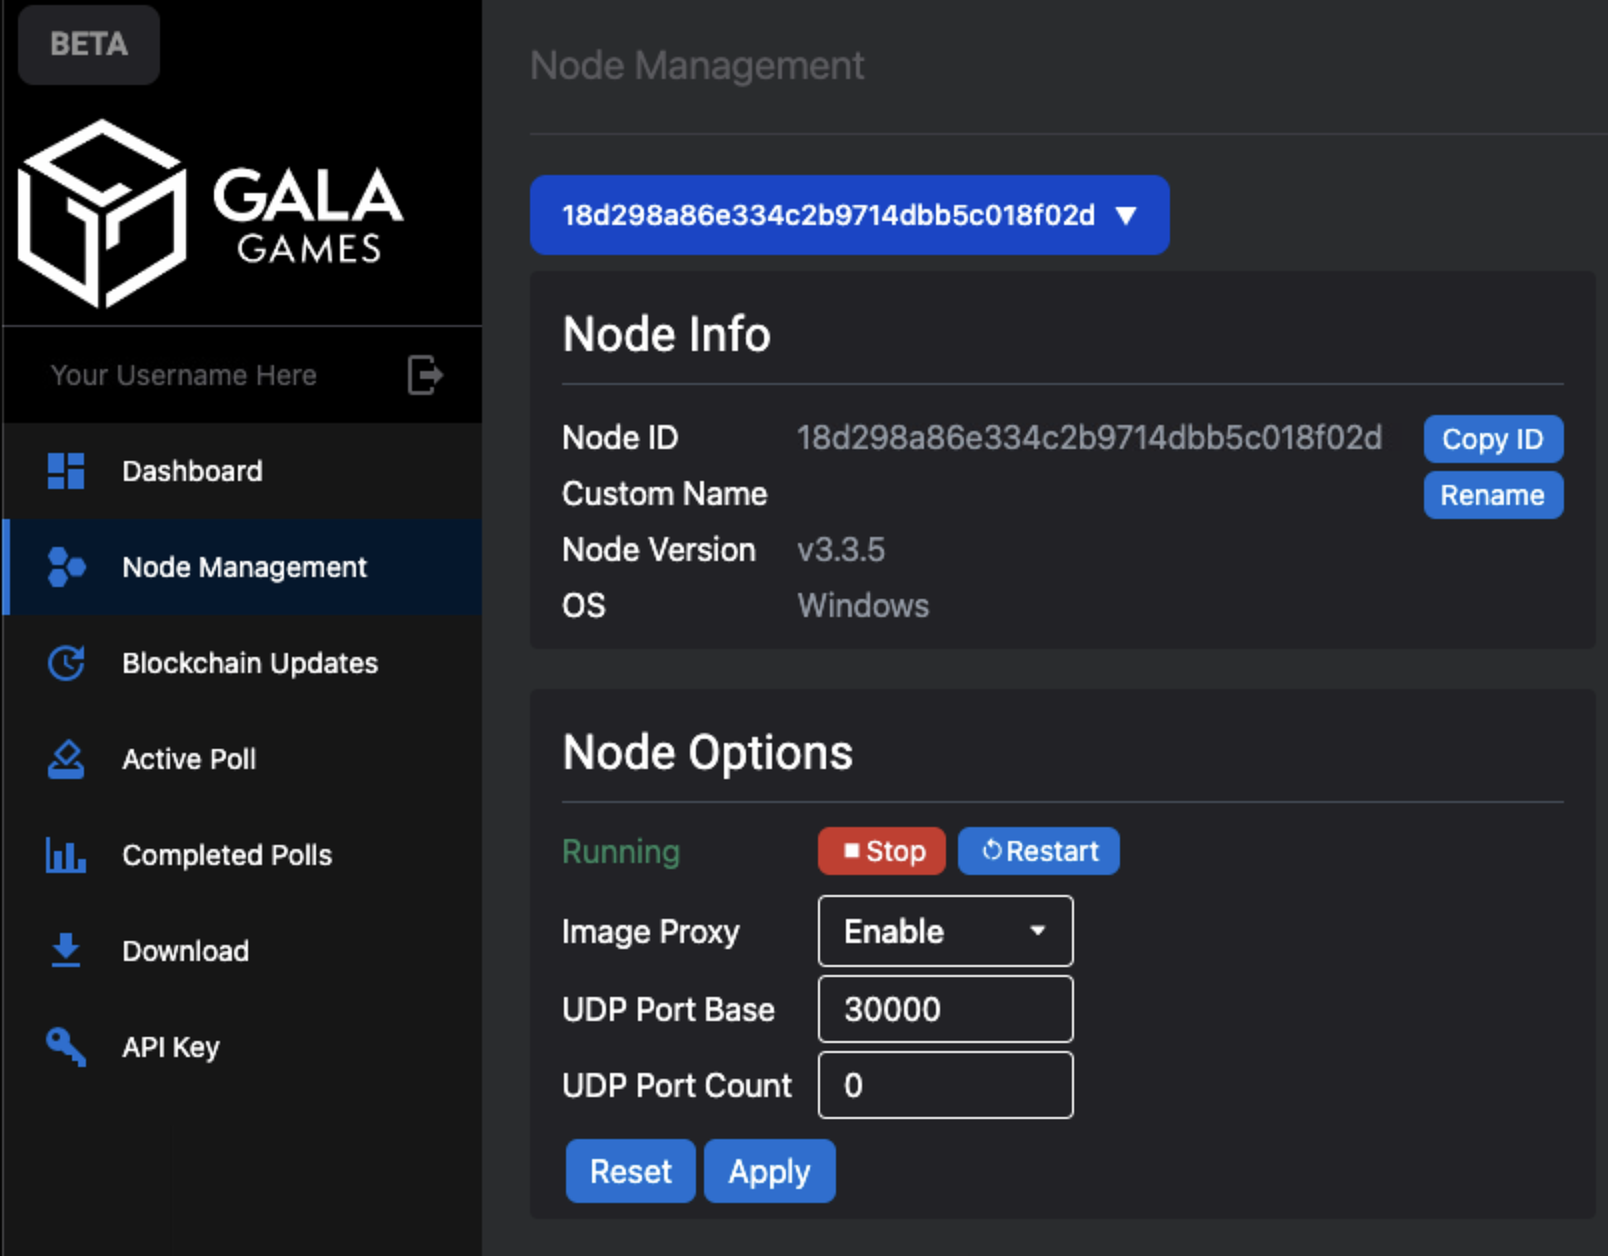Open the node ID selector dropdown
The width and height of the screenshot is (1608, 1256).
pyautogui.click(x=849, y=215)
